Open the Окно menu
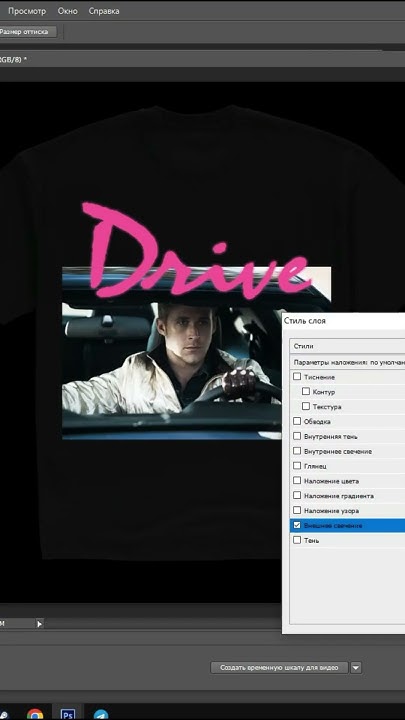405x720 pixels. click(x=68, y=11)
